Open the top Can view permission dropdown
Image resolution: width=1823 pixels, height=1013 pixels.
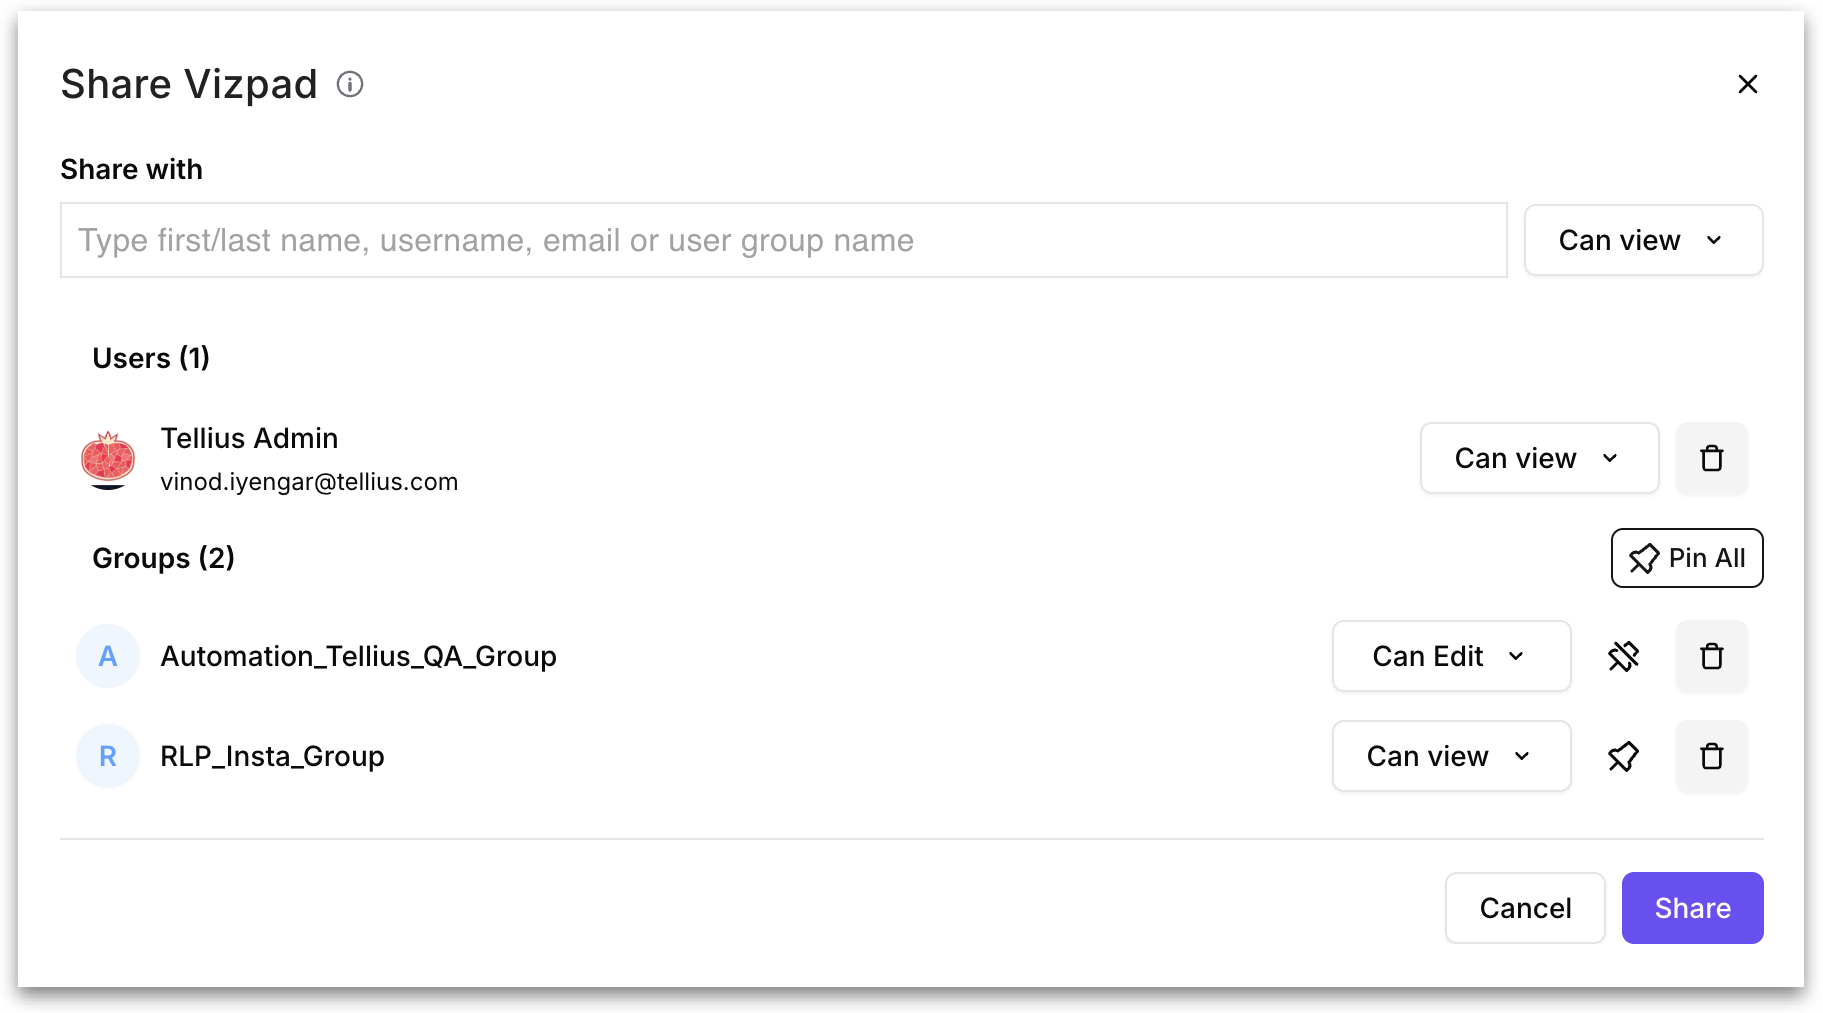point(1643,240)
